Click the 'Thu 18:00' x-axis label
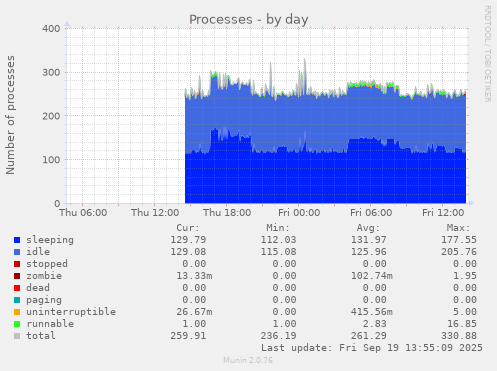 (227, 213)
